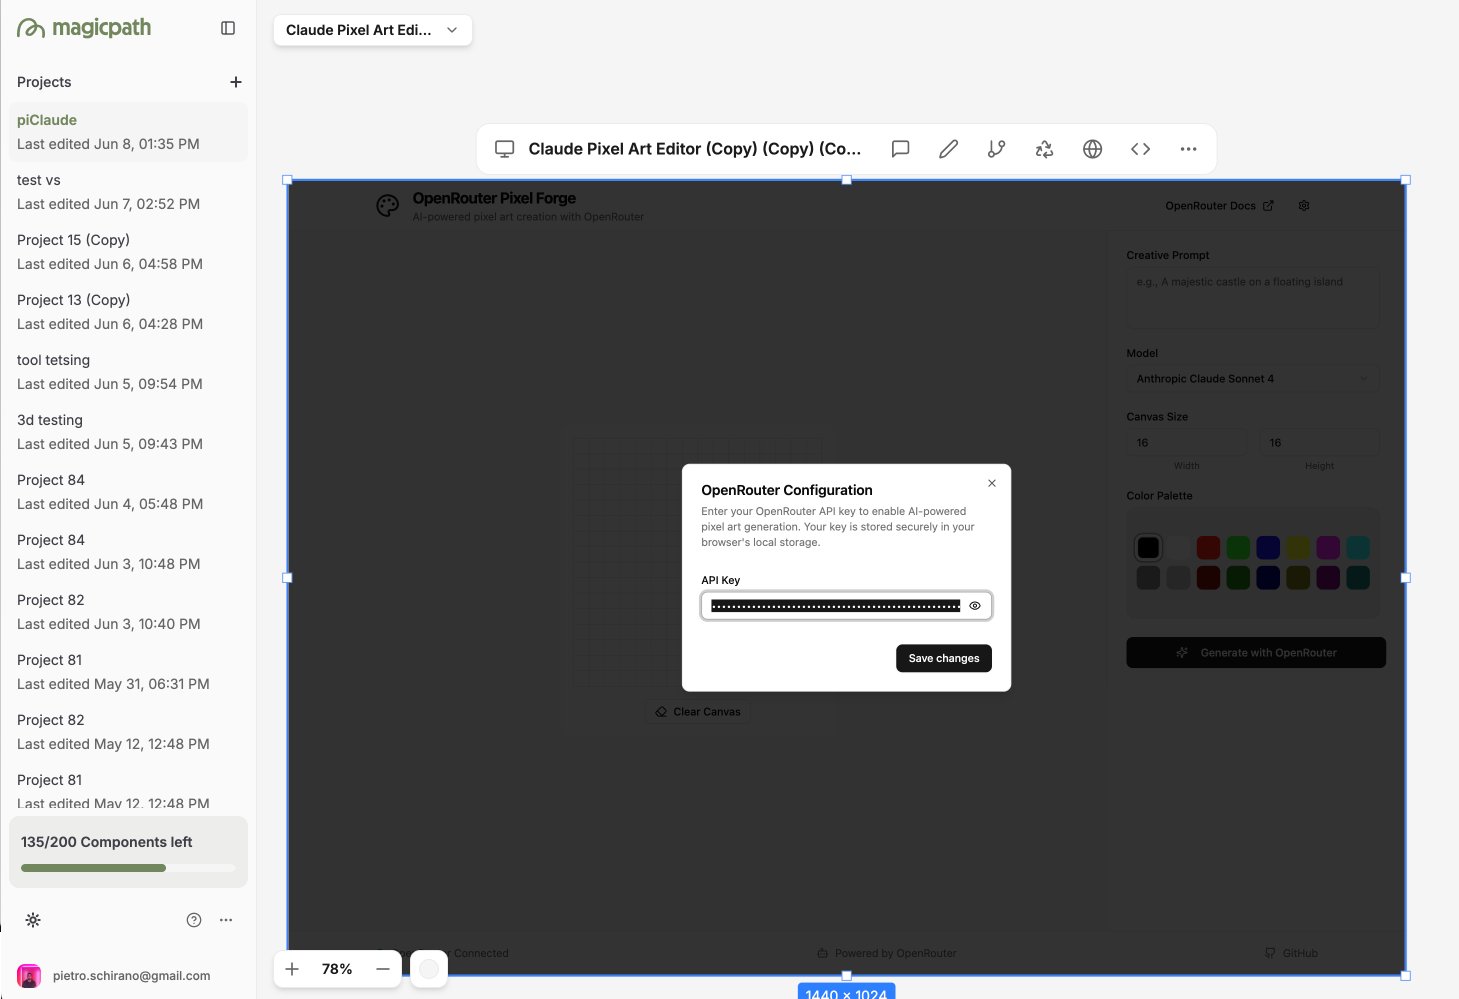The width and height of the screenshot is (1459, 999).
Task: Open the comment bubble tool
Action: [900, 149]
